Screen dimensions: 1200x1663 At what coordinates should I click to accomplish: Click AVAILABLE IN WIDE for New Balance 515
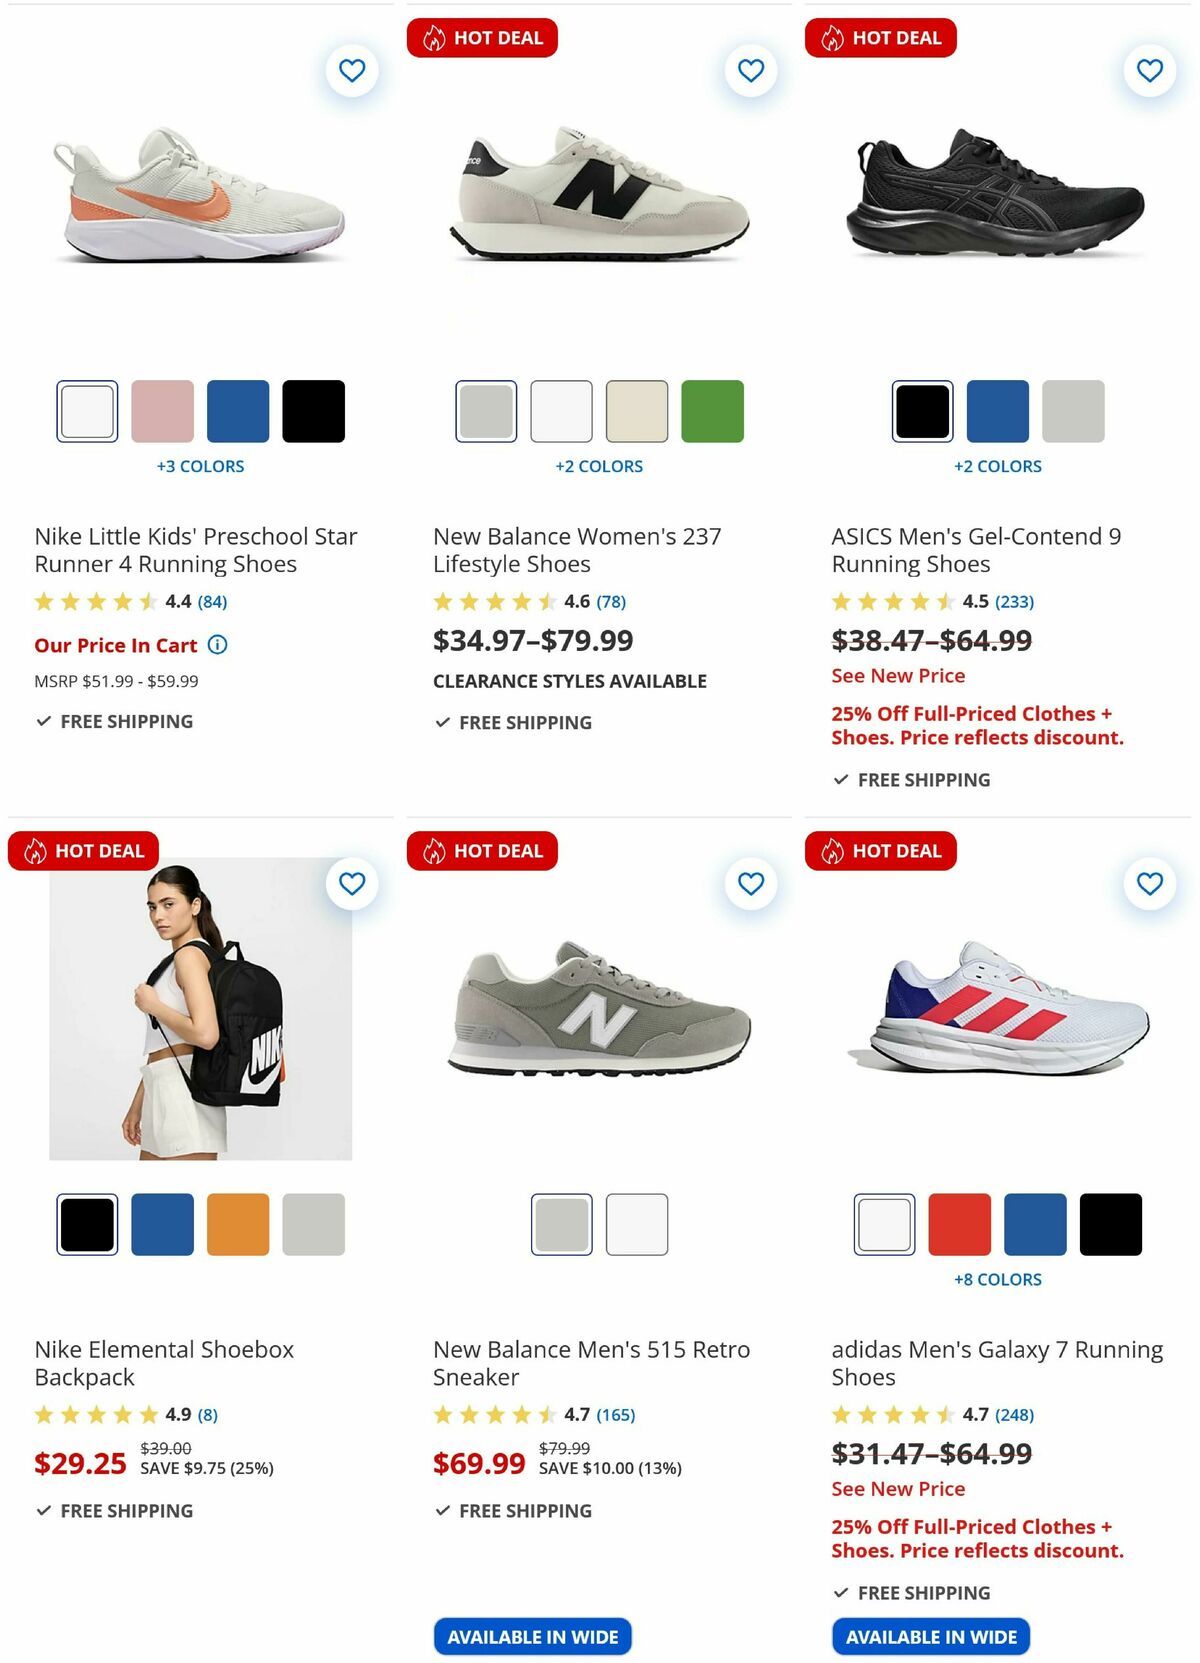pos(532,1636)
